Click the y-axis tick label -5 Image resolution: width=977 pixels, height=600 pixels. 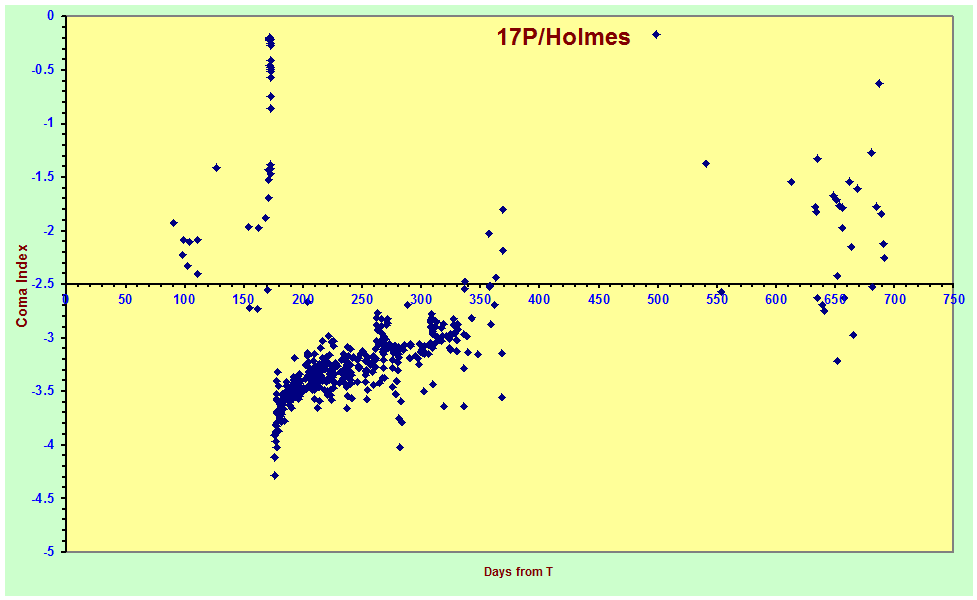(x=49, y=552)
